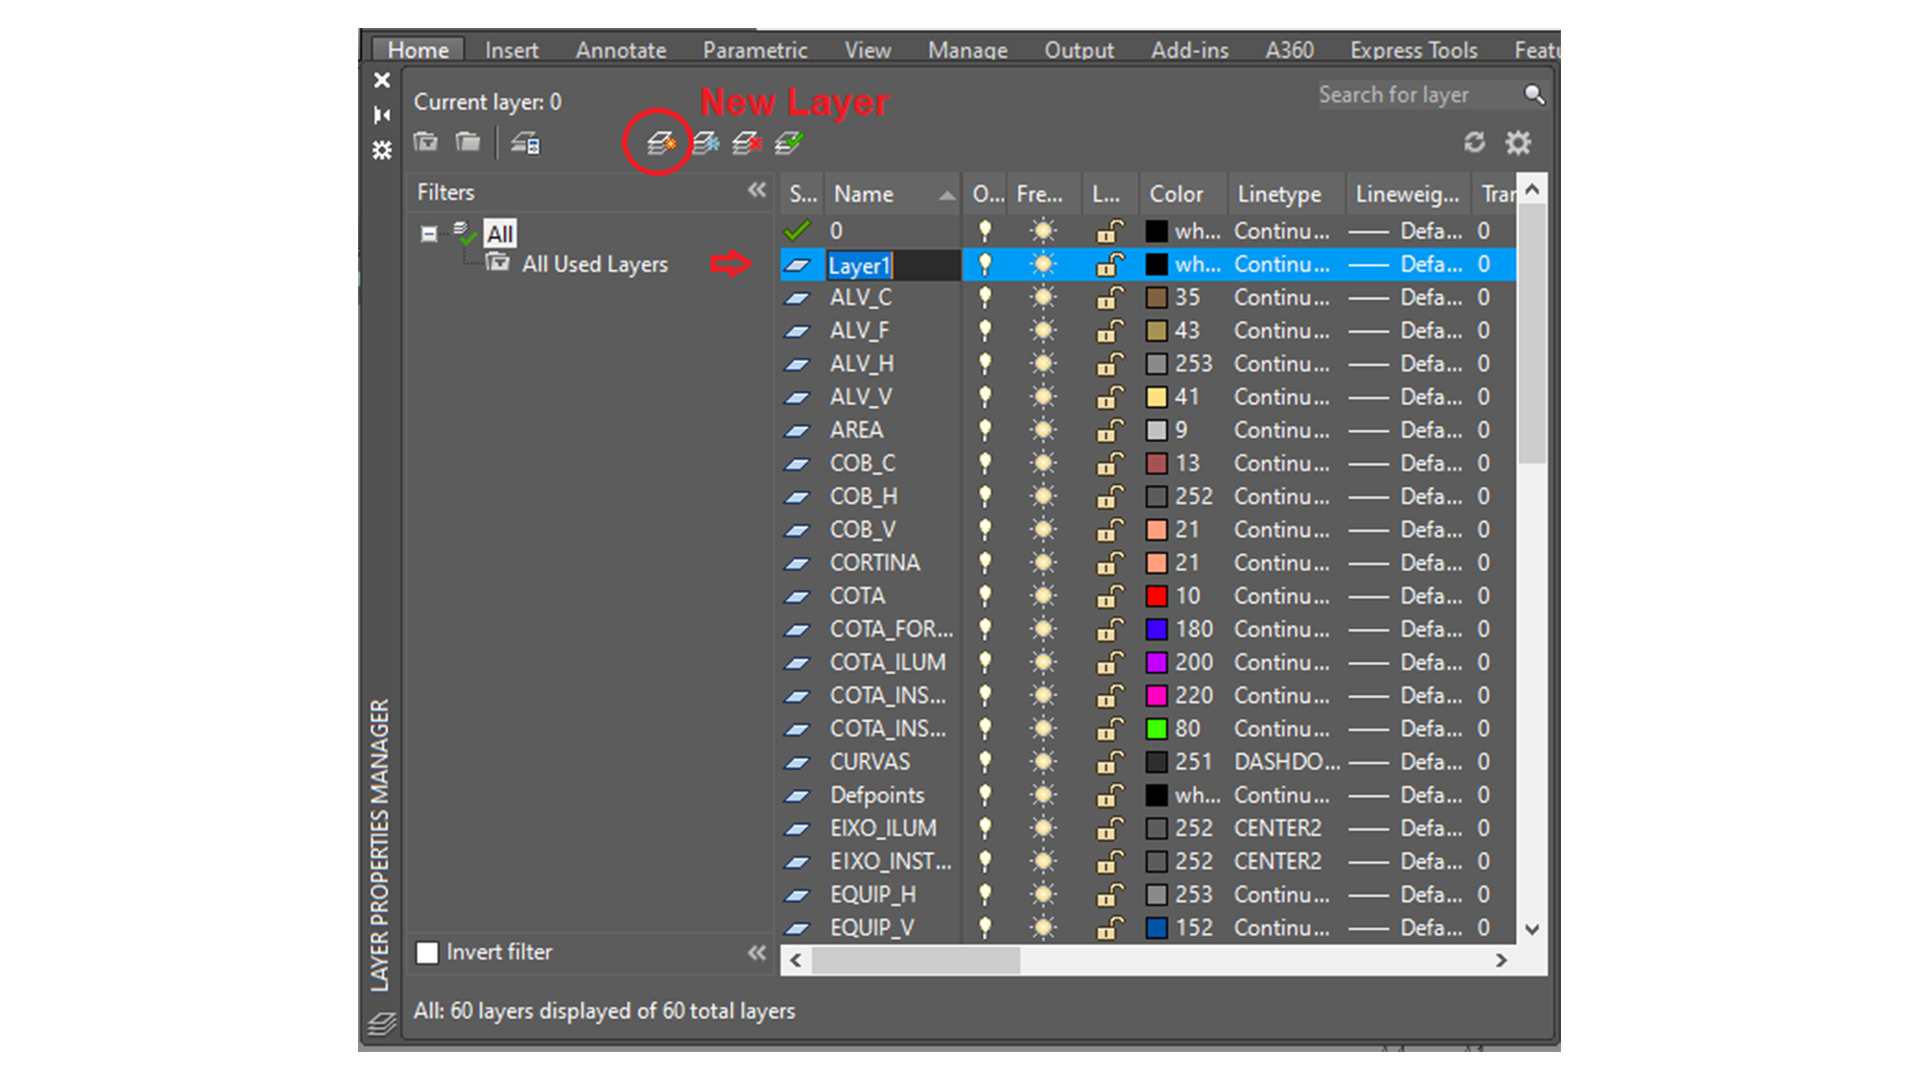Collapse the Filters panel with double chevron
The width and height of the screenshot is (1920, 1080).
(757, 190)
